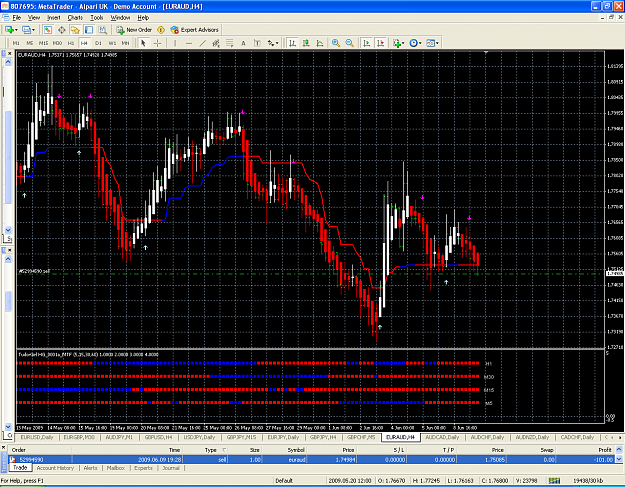Select the W1 timeframe button
The height and width of the screenshot is (487, 625).
pyautogui.click(x=112, y=43)
